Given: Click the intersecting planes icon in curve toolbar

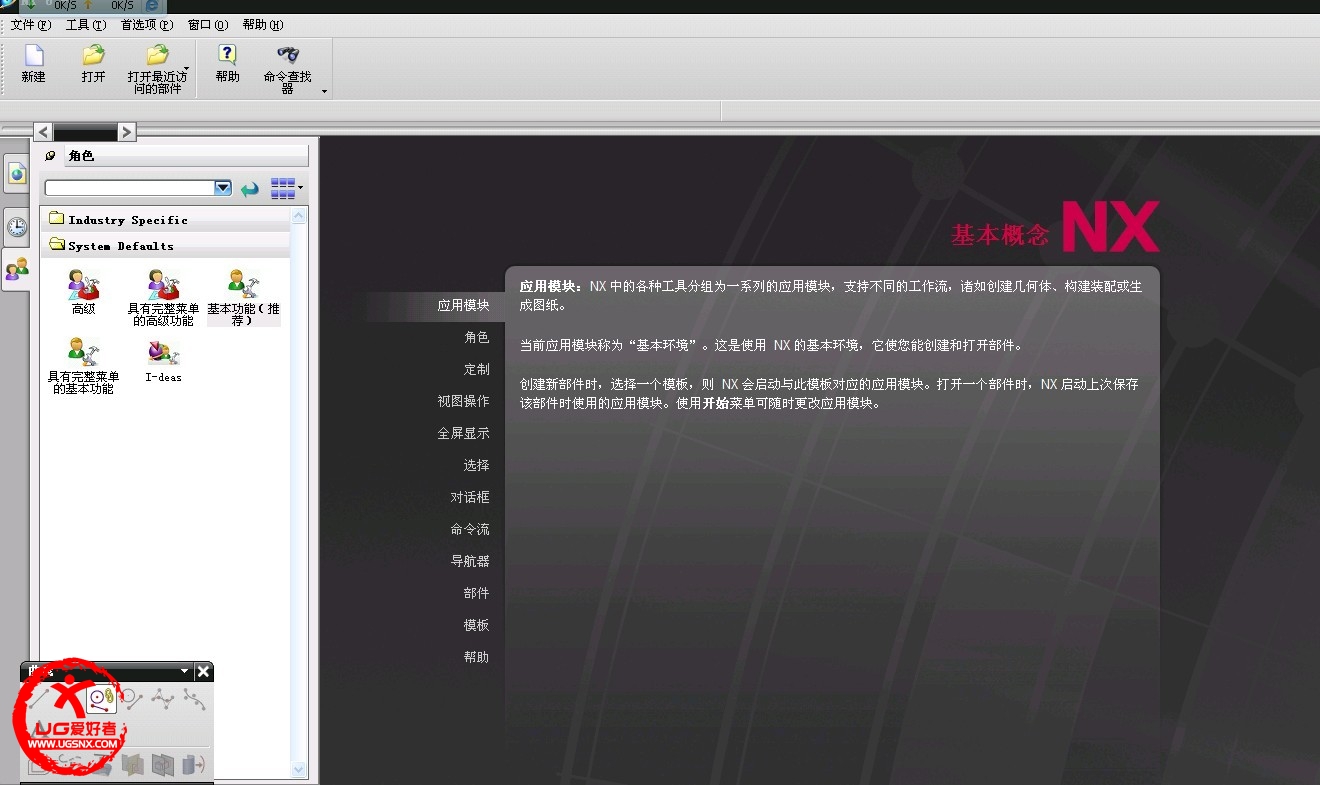Looking at the screenshot, I should tap(132, 765).
